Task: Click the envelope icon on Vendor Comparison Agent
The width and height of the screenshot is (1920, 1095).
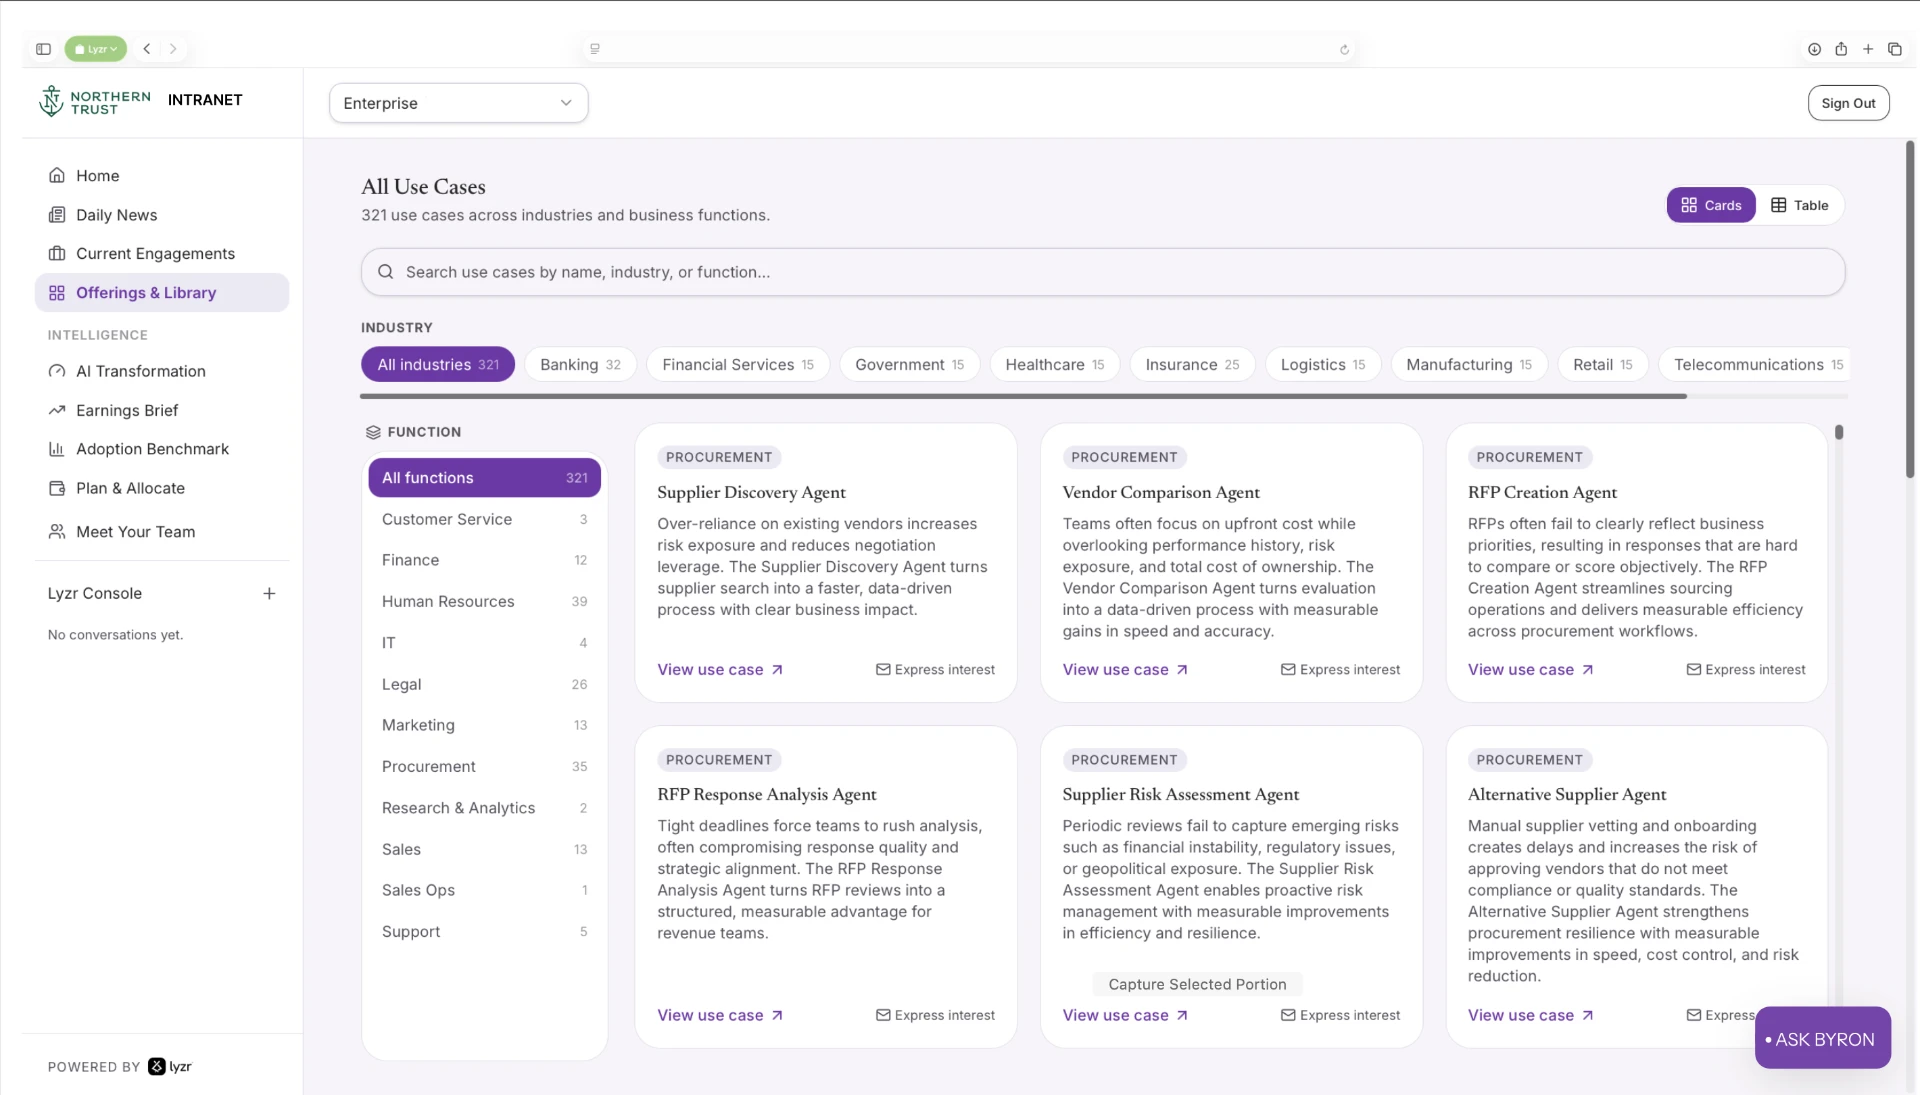Action: coord(1288,670)
